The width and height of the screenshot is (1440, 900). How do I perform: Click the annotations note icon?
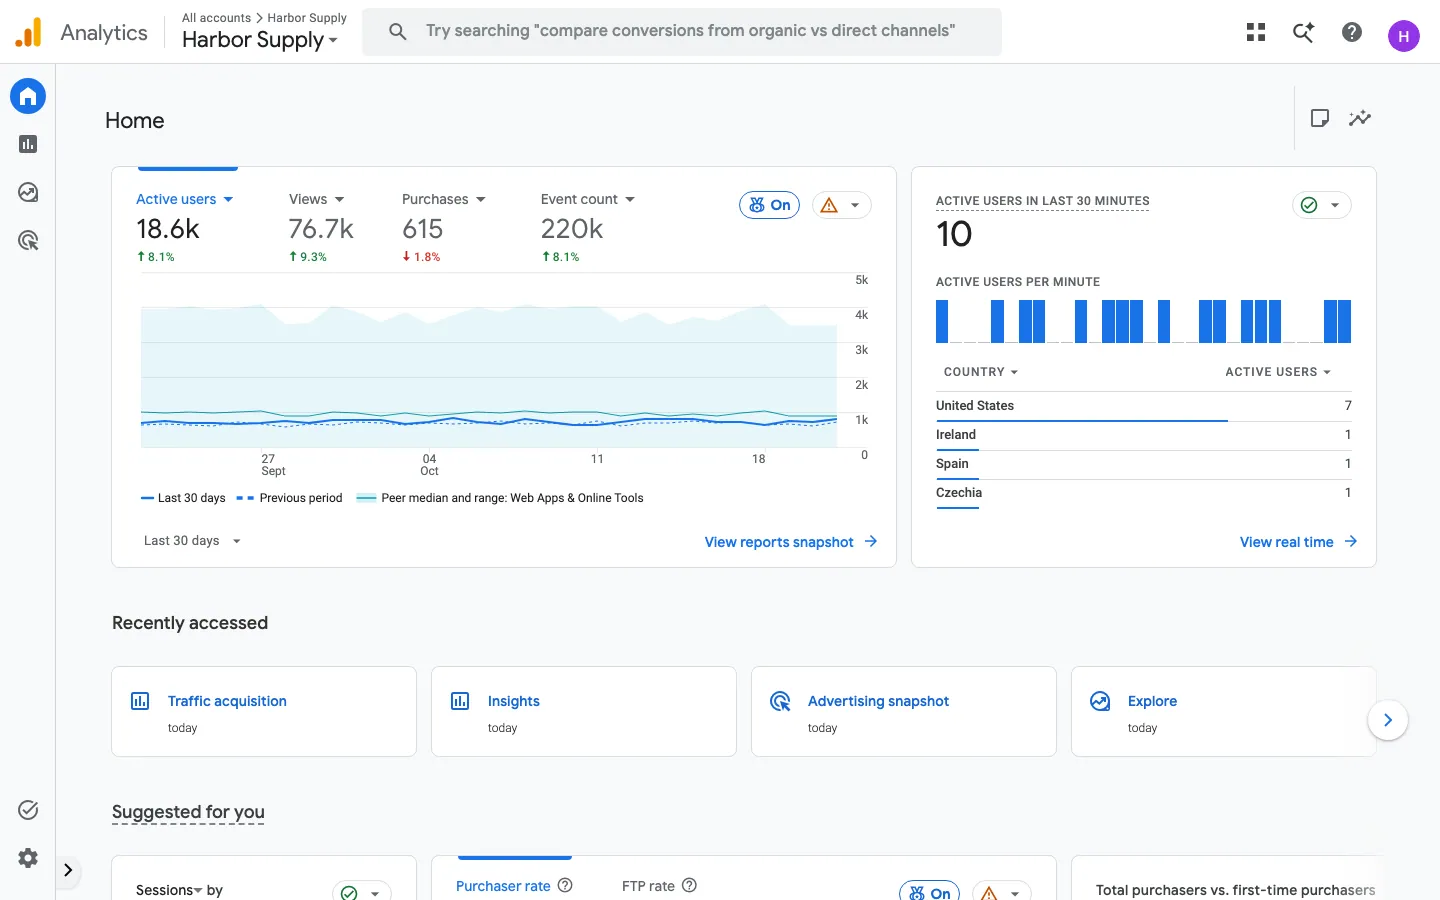(x=1320, y=118)
